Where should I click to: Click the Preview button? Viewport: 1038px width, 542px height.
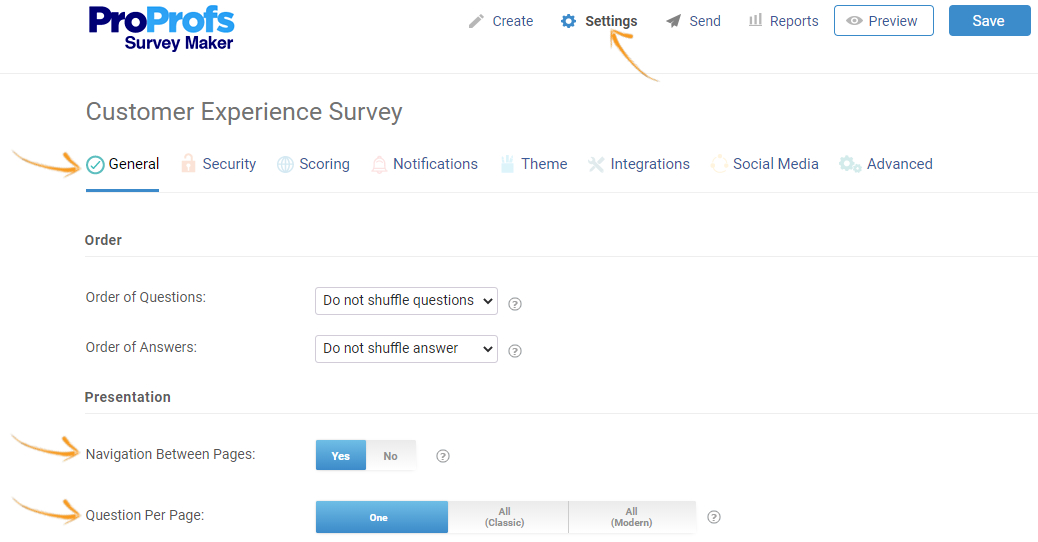click(x=883, y=21)
